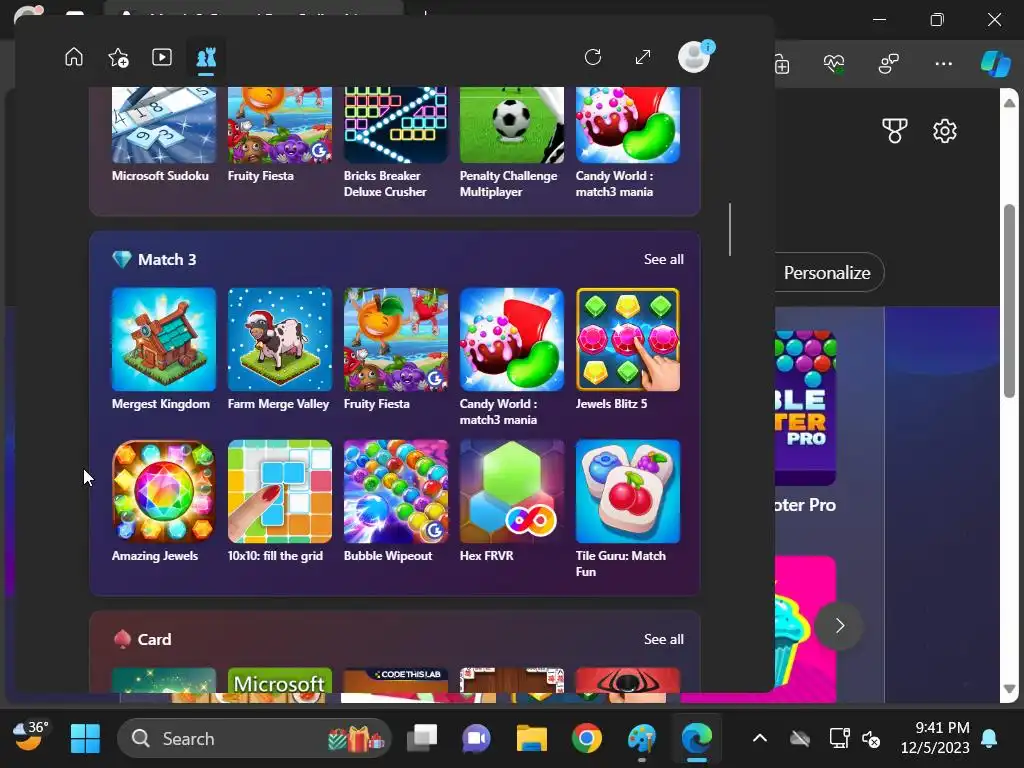Click the network display tray icon
This screenshot has width=1024, height=768.
coord(839,739)
